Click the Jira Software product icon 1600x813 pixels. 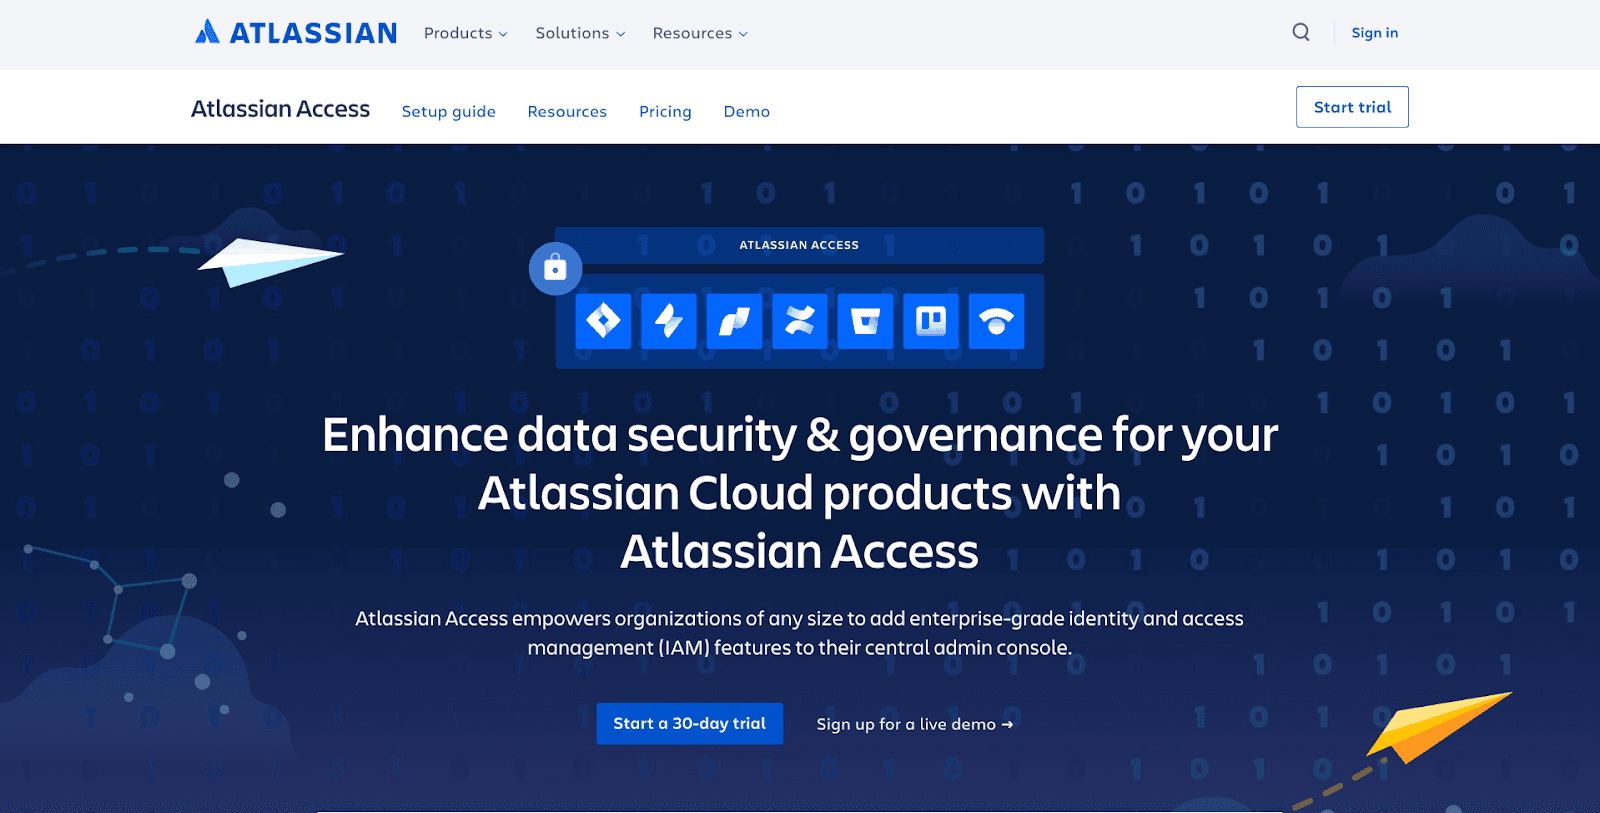[x=603, y=321]
